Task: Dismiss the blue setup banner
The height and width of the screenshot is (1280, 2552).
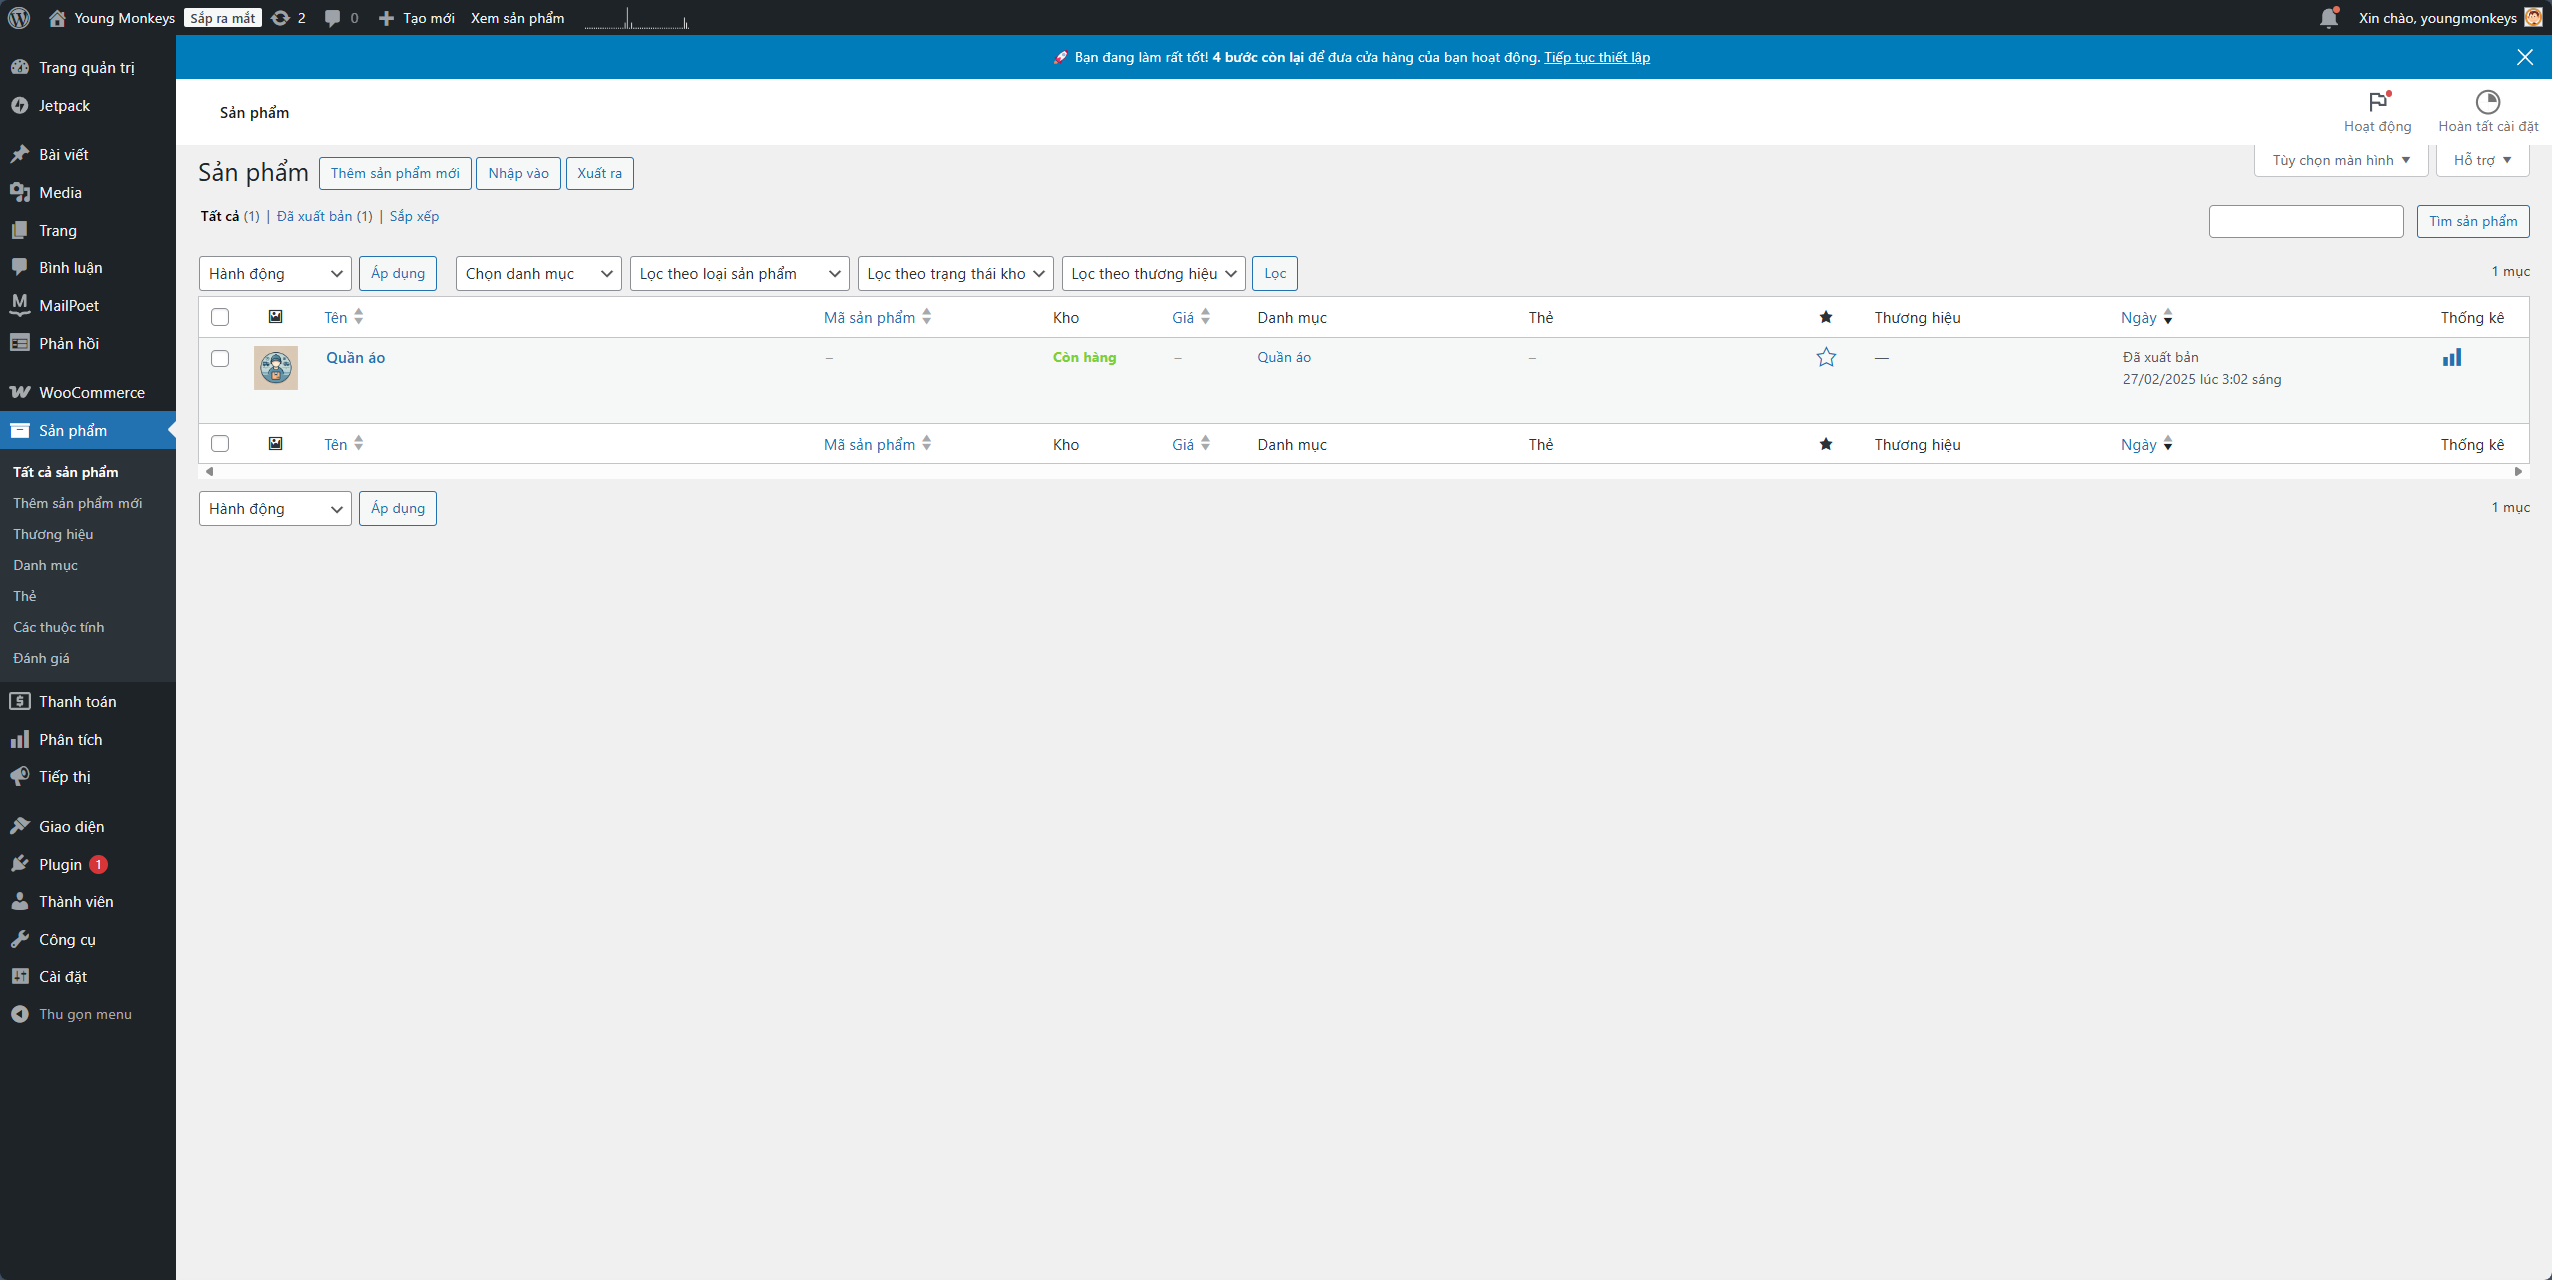Action: pyautogui.click(x=2524, y=57)
